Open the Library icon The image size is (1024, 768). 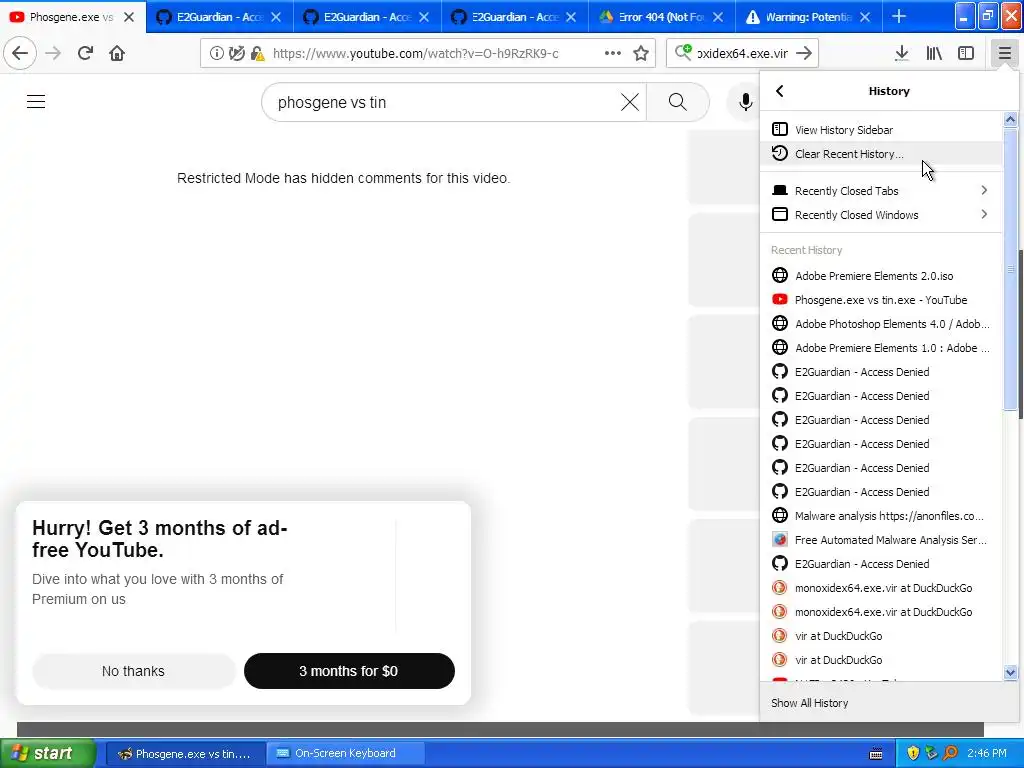coord(934,54)
